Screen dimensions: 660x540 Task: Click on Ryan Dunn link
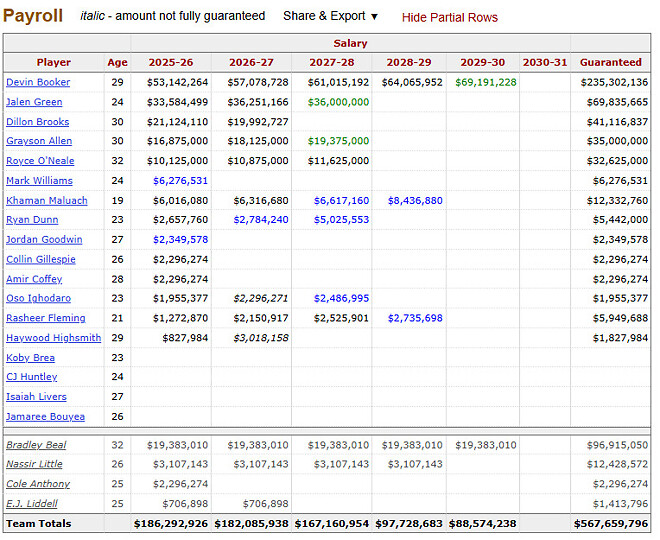(x=32, y=220)
